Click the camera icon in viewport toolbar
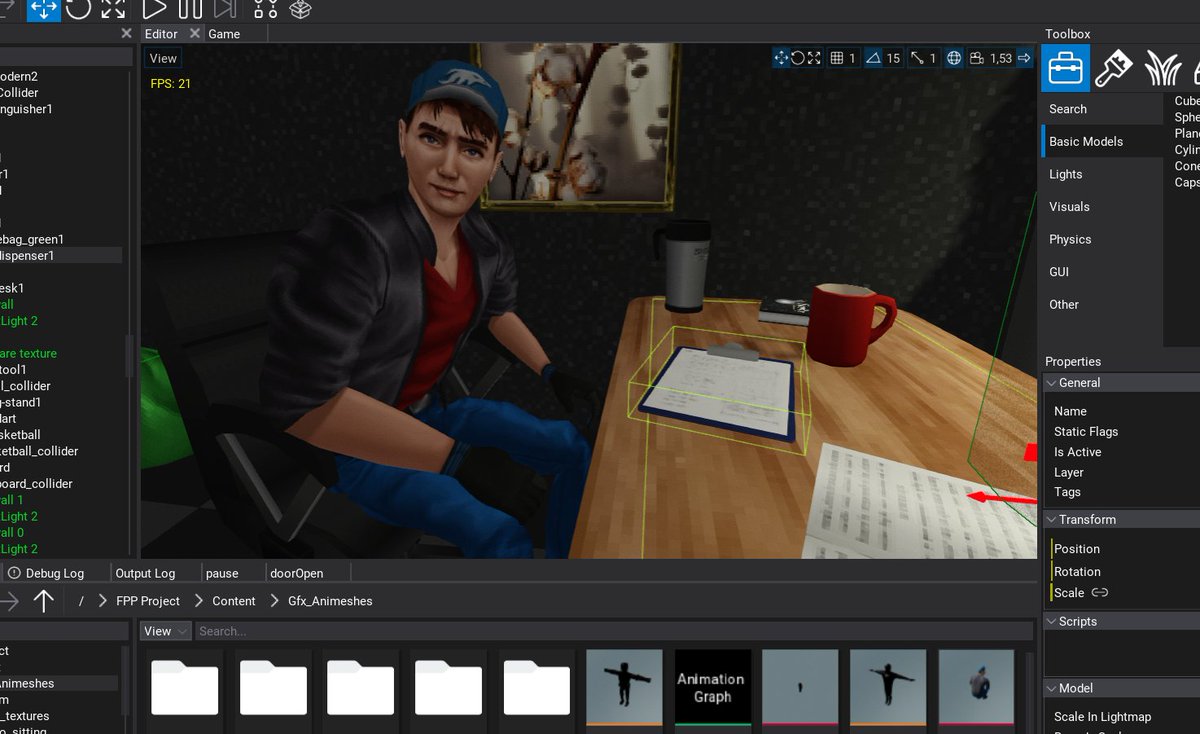Viewport: 1200px width, 734px height. (x=979, y=58)
